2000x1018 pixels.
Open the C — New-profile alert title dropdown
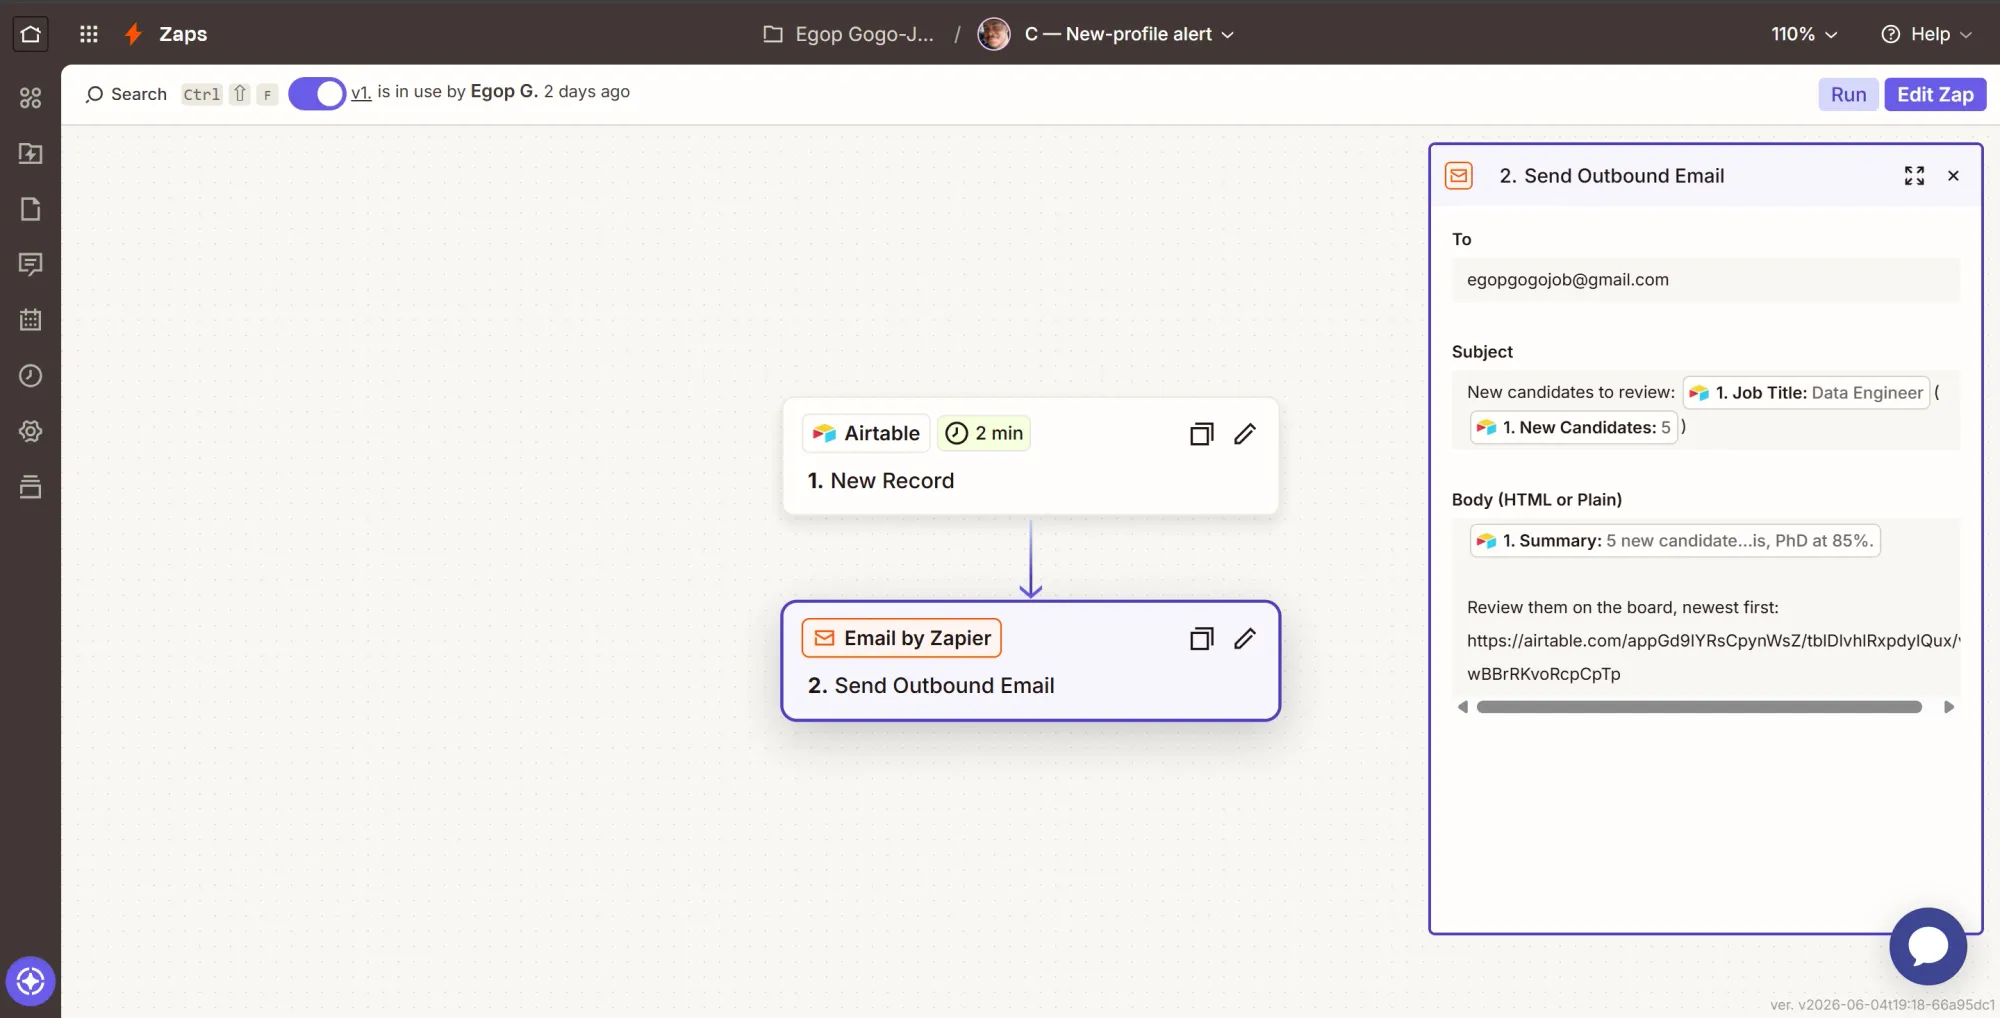(1129, 34)
